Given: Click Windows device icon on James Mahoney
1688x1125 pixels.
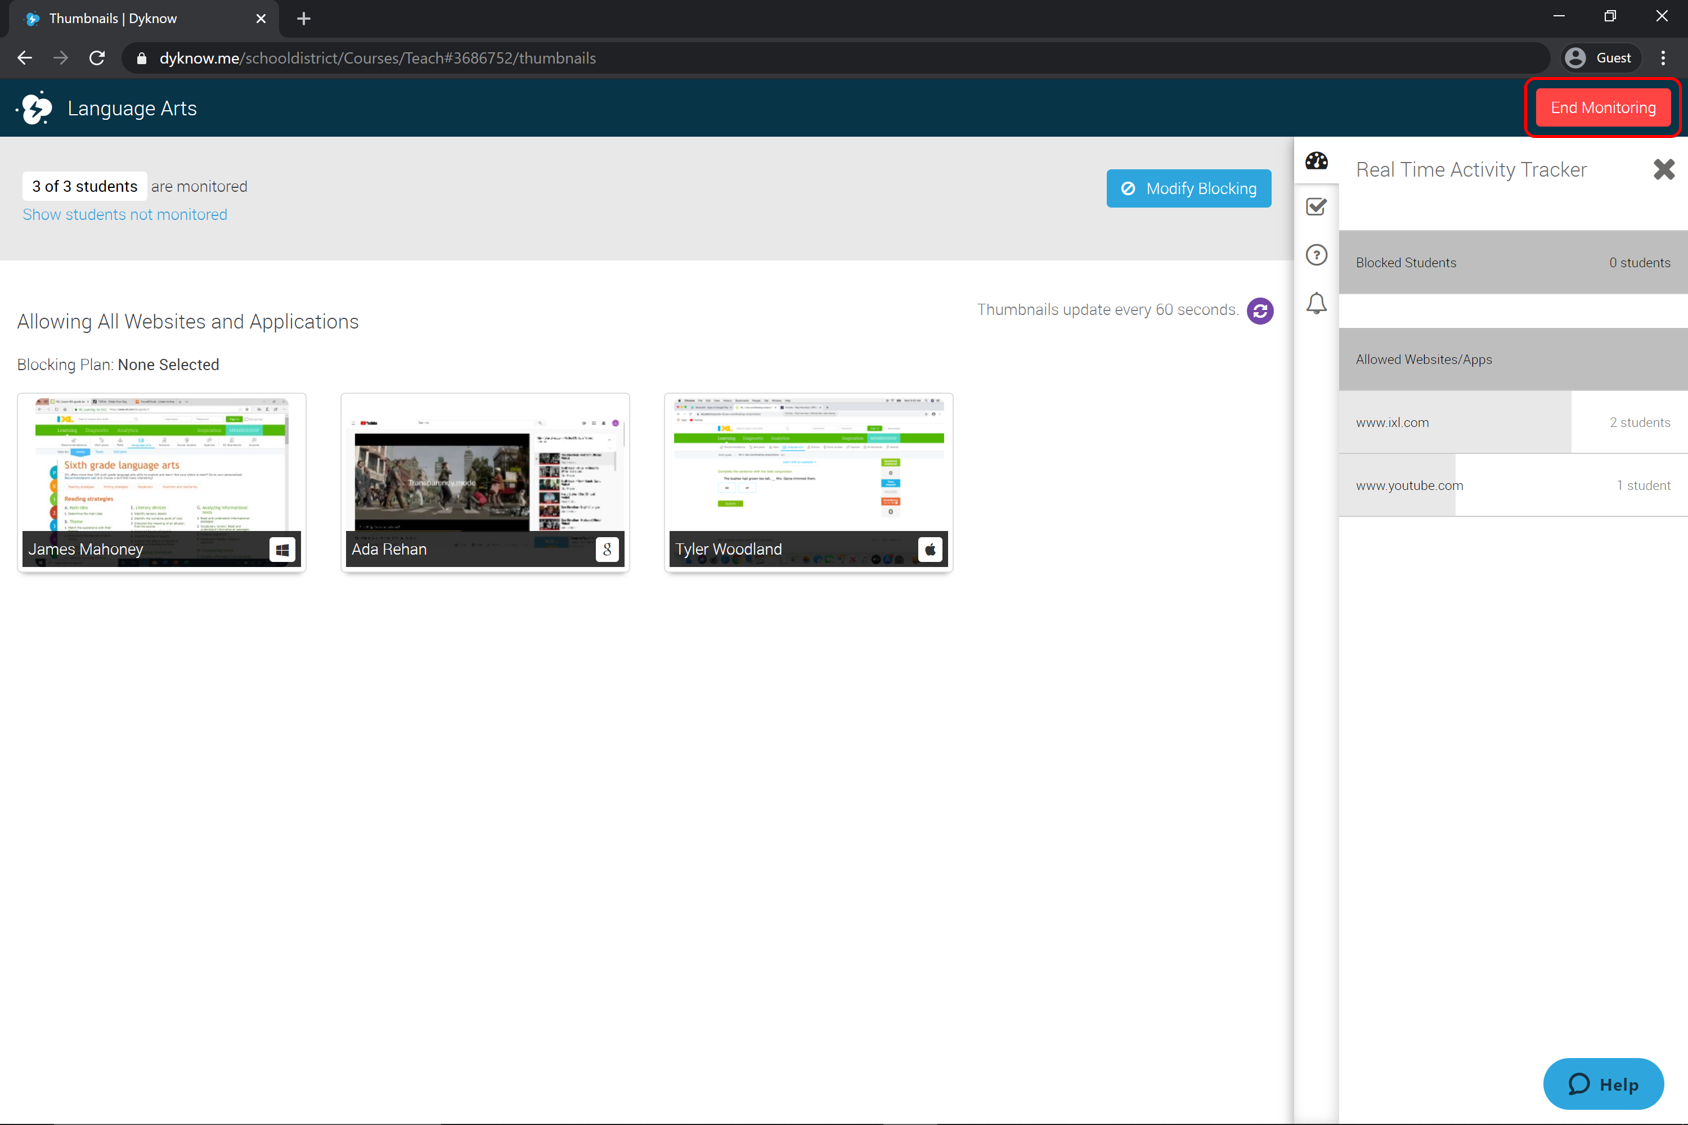Looking at the screenshot, I should pyautogui.click(x=282, y=549).
